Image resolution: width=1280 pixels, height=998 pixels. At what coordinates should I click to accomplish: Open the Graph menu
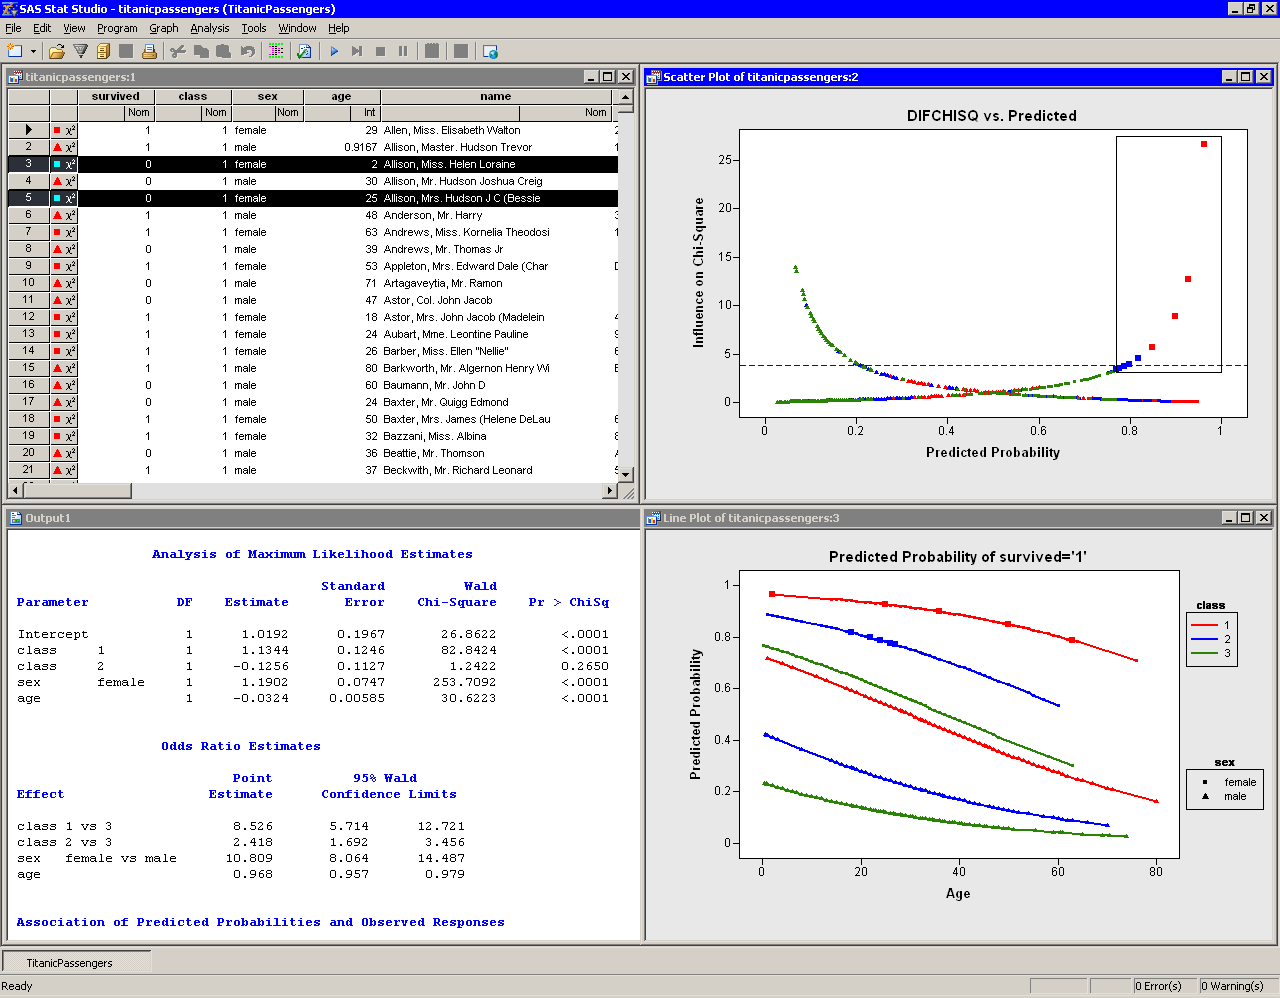(163, 28)
